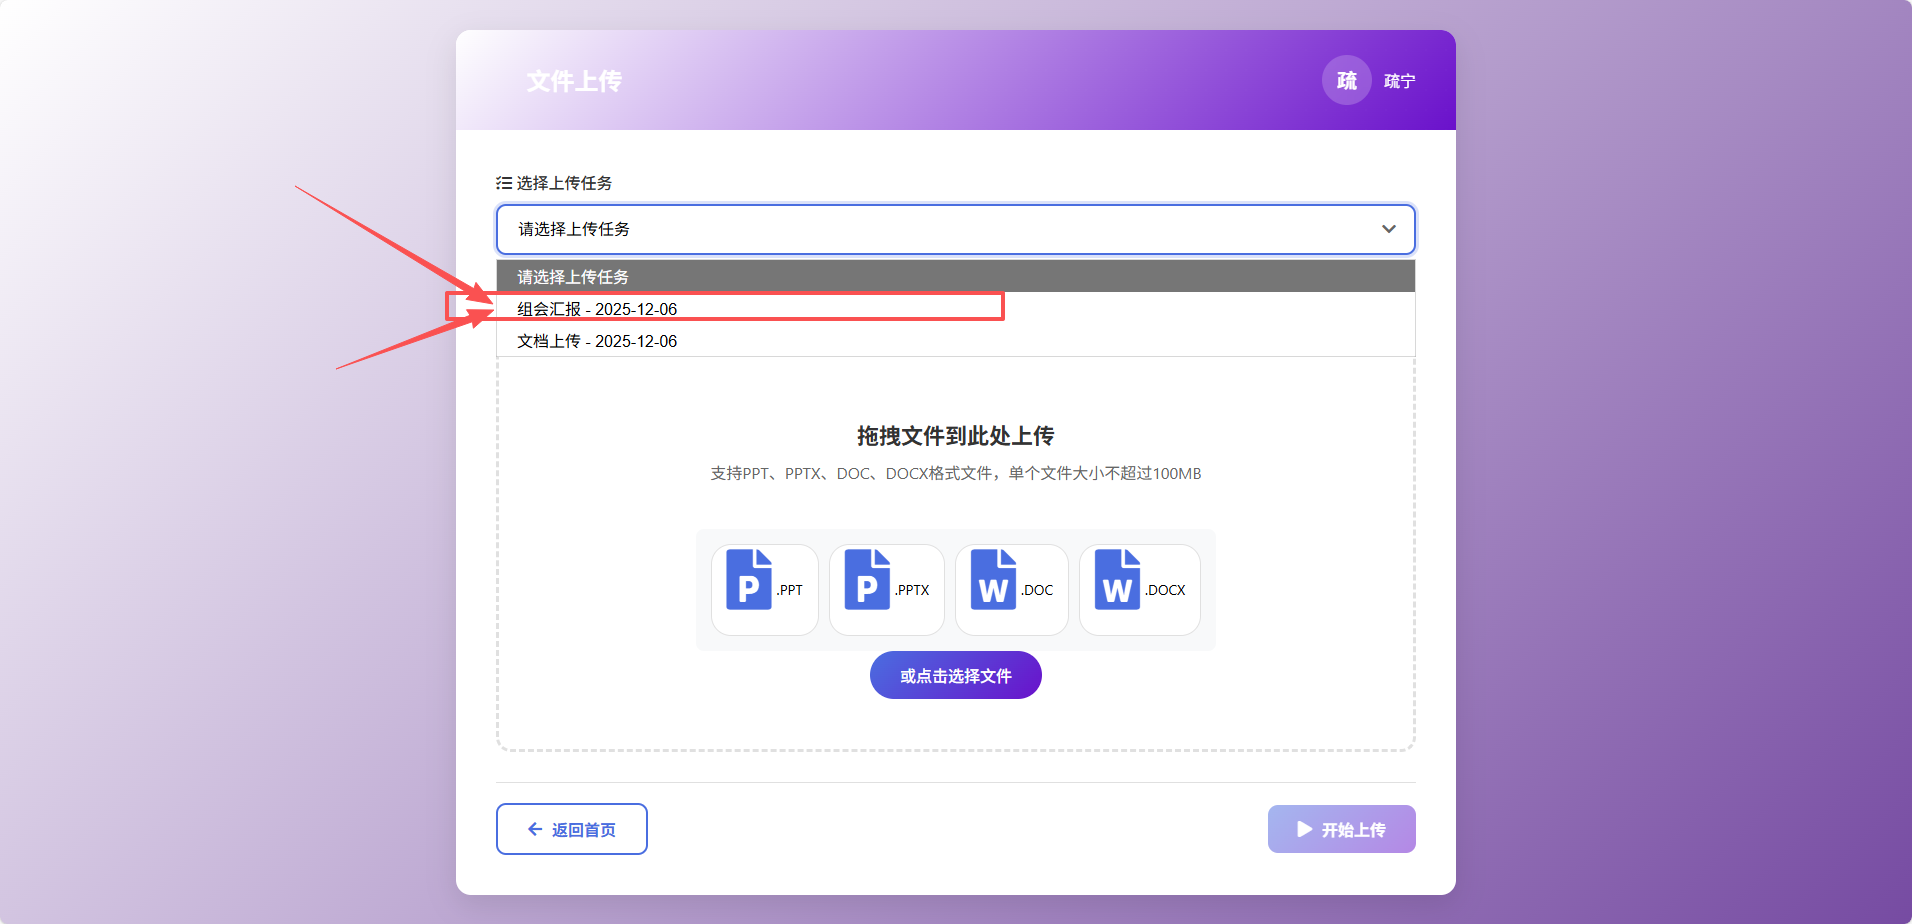
Task: Click the 开始上传 button
Action: point(1342,829)
